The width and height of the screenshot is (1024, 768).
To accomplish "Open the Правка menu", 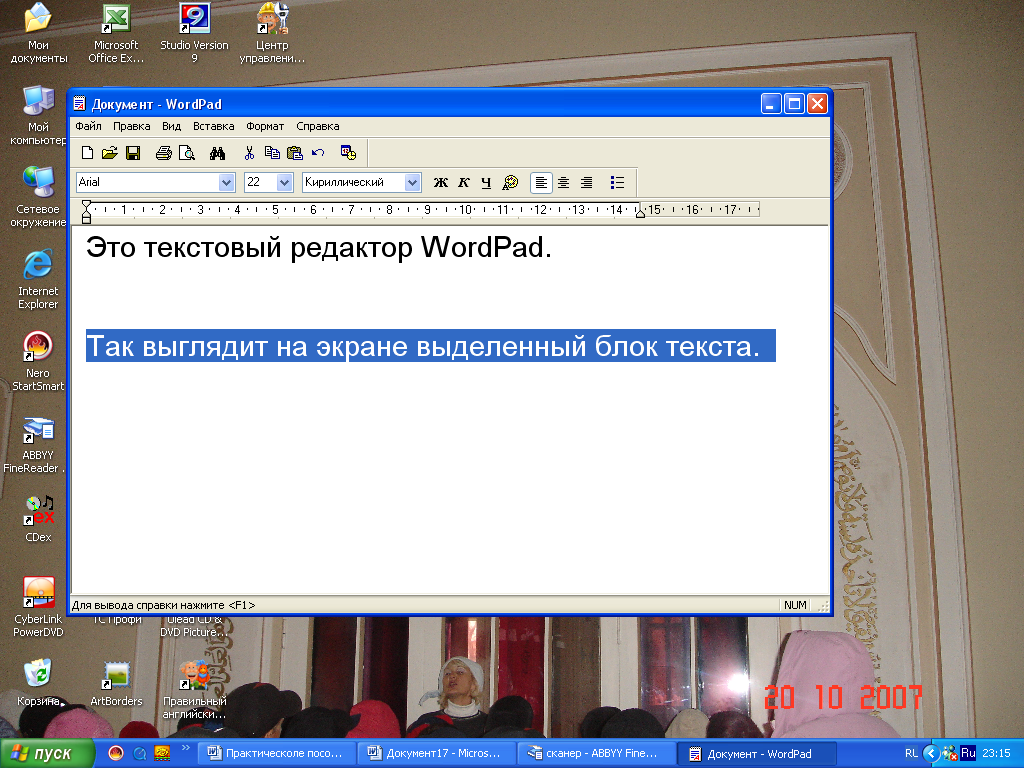I will (x=131, y=127).
